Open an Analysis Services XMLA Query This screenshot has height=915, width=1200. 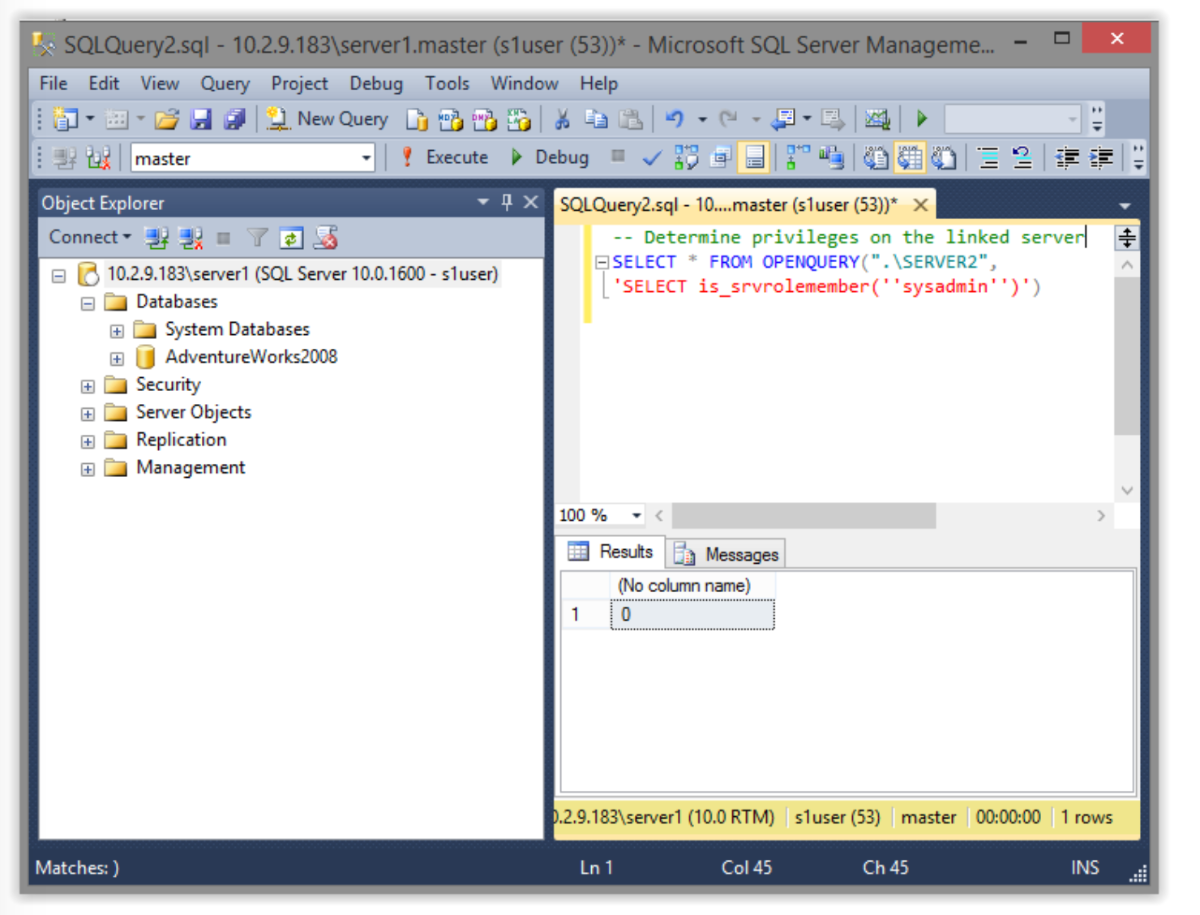[x=518, y=120]
